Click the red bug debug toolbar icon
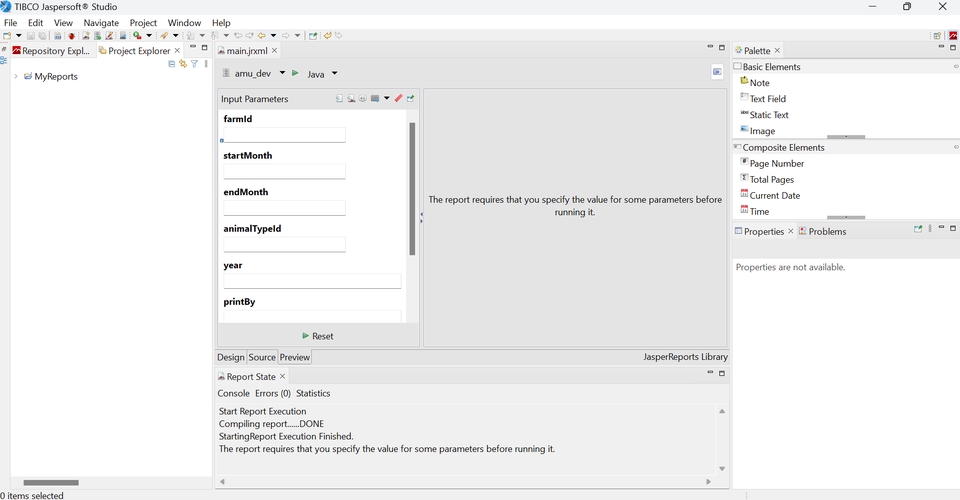This screenshot has height=500, width=960. coord(71,35)
